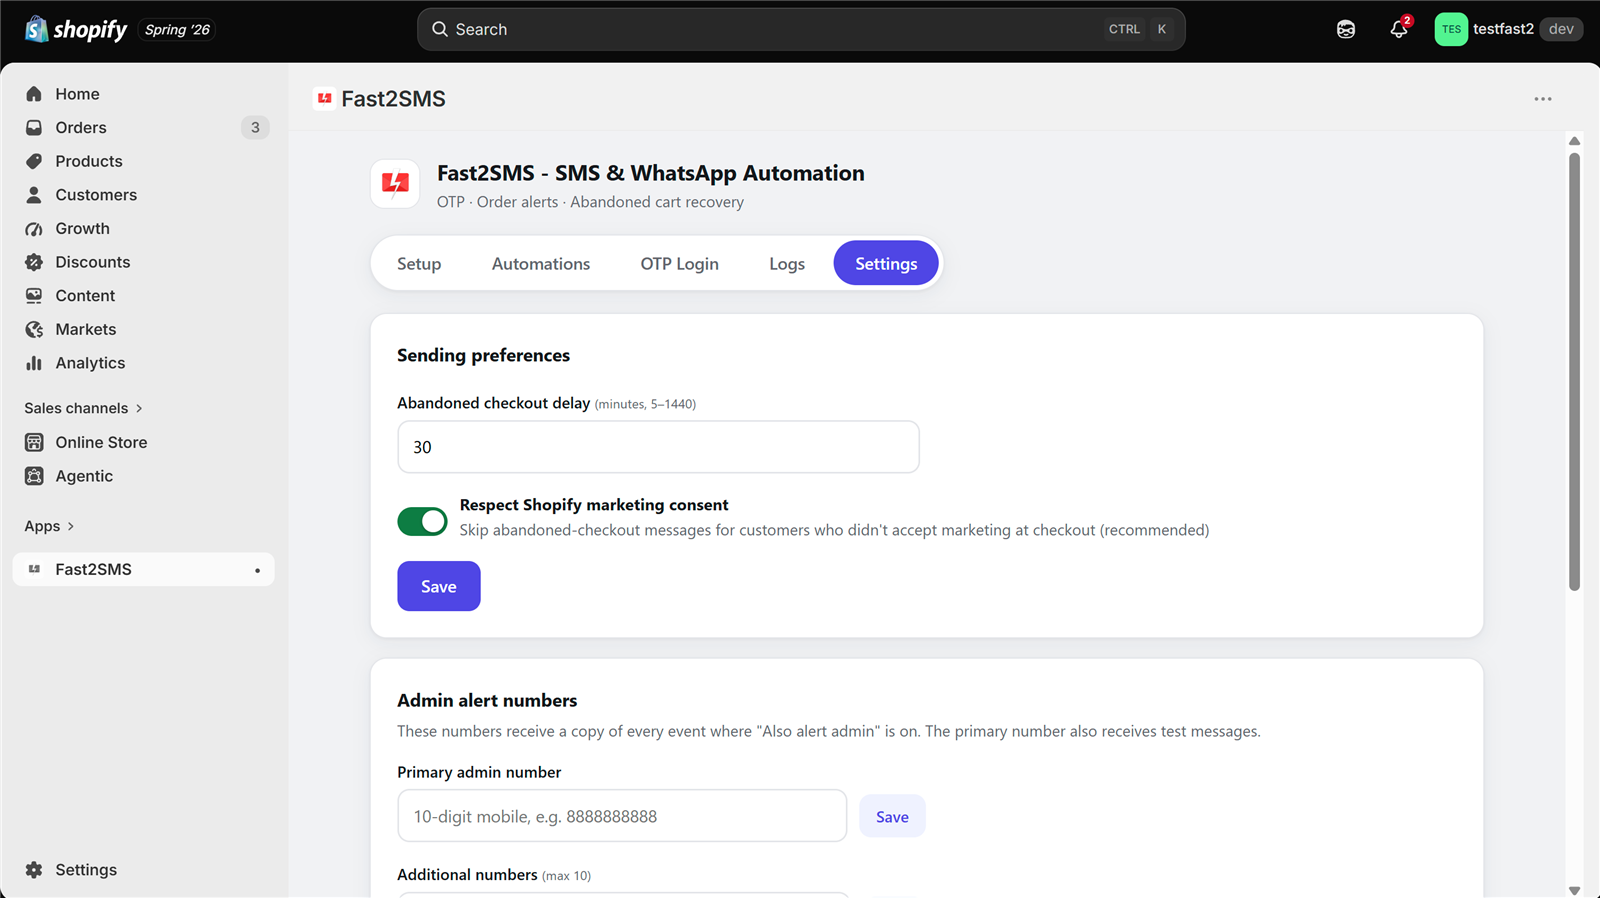
Task: Click the Spring '26 edition badge
Action: pos(177,29)
